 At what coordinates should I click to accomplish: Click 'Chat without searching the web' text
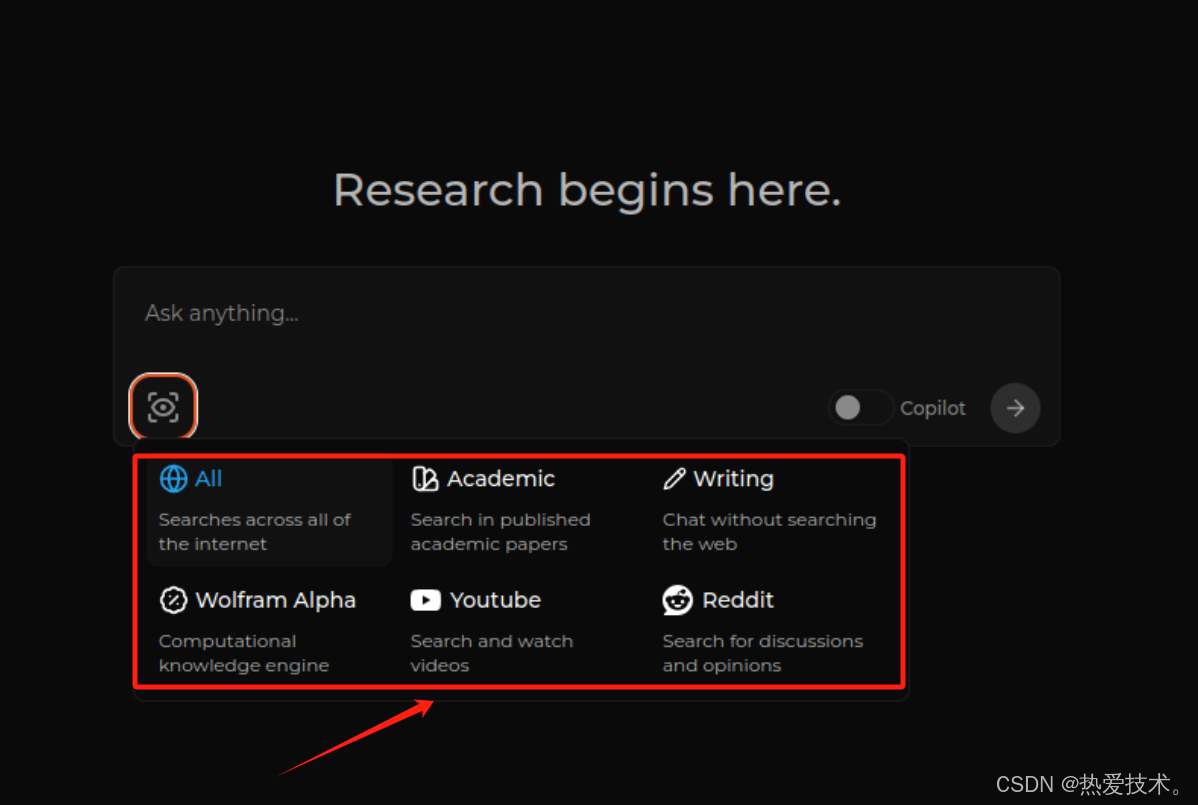pyautogui.click(x=769, y=532)
